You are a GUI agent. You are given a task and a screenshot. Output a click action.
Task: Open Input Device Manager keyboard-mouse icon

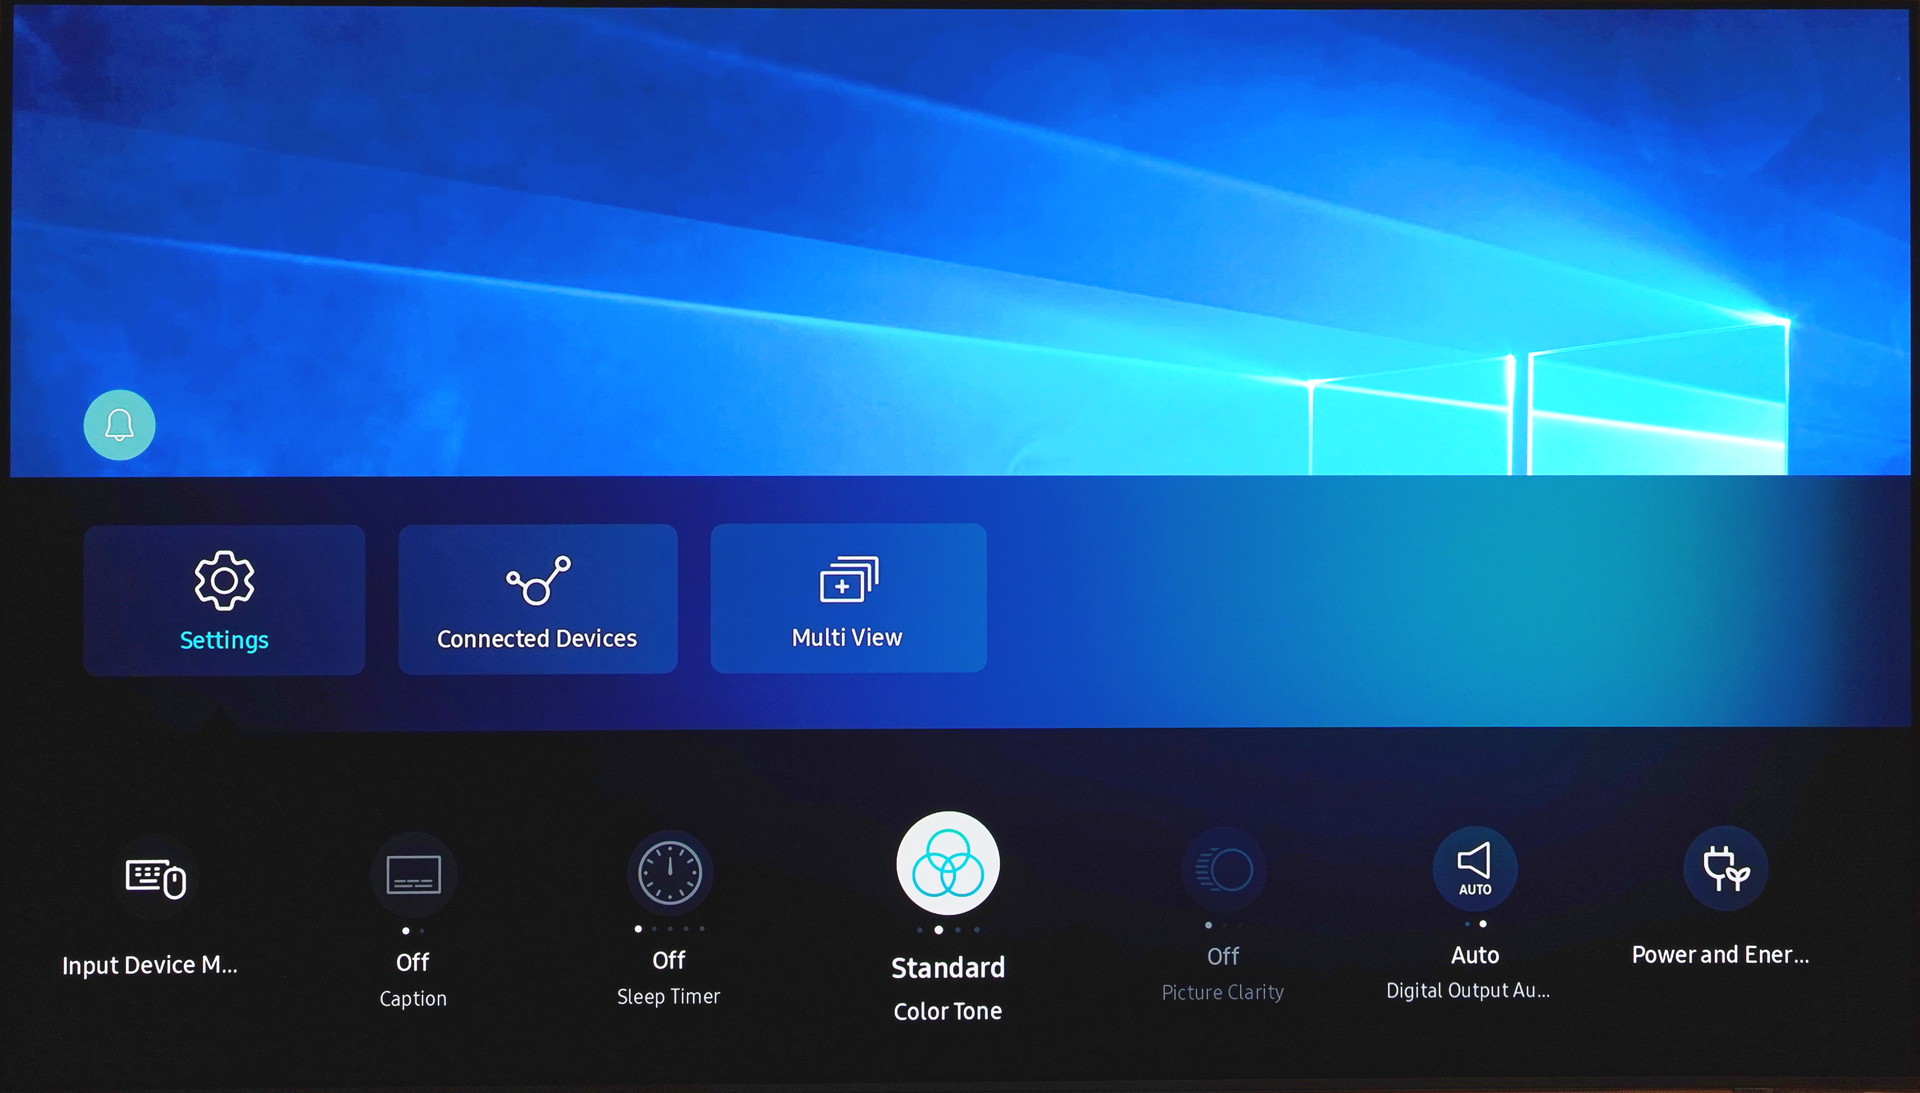155,878
